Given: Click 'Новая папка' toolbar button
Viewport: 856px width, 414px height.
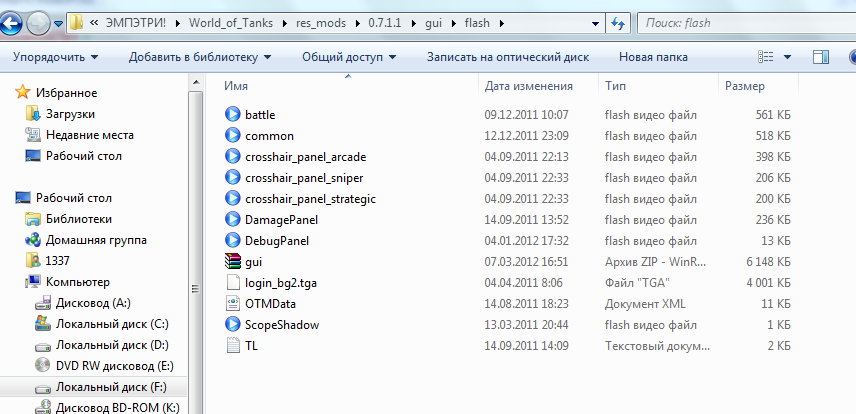Looking at the screenshot, I should [653, 57].
